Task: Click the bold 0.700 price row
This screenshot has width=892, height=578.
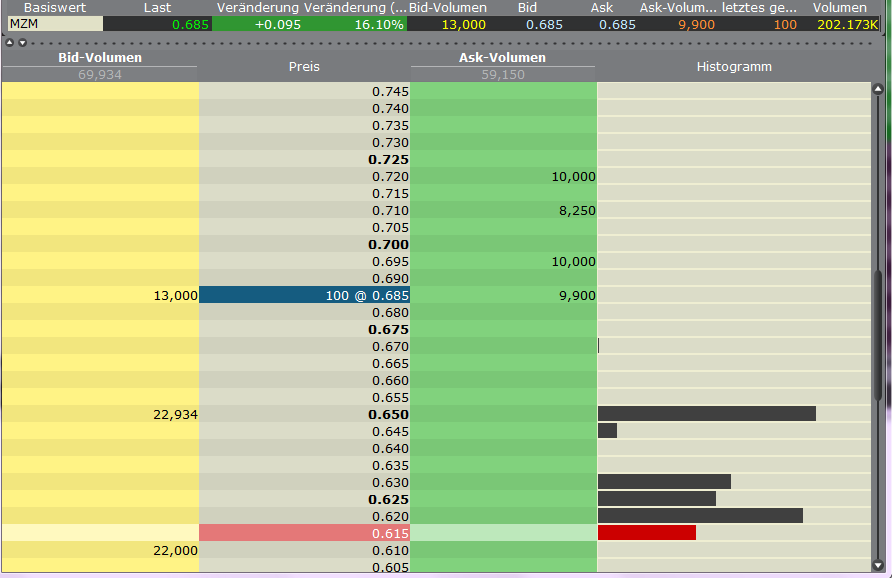Action: 304,244
